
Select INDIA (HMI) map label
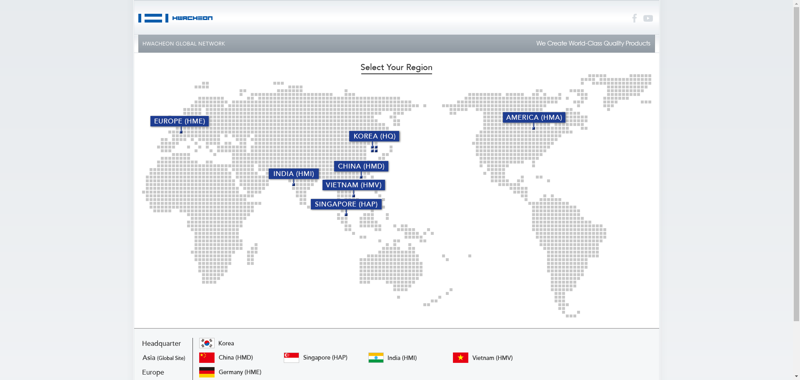(x=294, y=174)
